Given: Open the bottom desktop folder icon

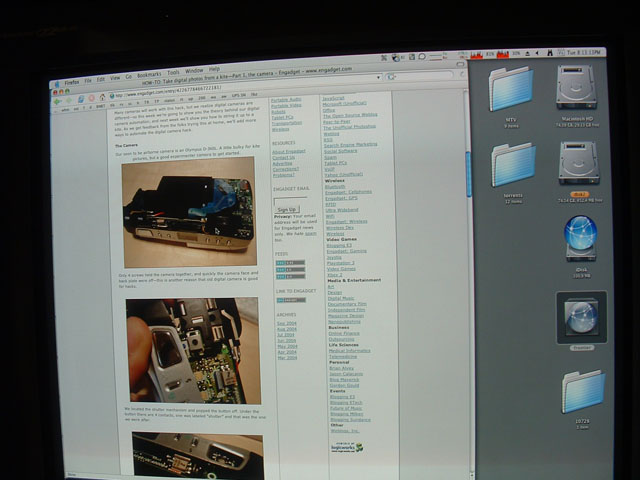Looking at the screenshot, I should 582,391.
